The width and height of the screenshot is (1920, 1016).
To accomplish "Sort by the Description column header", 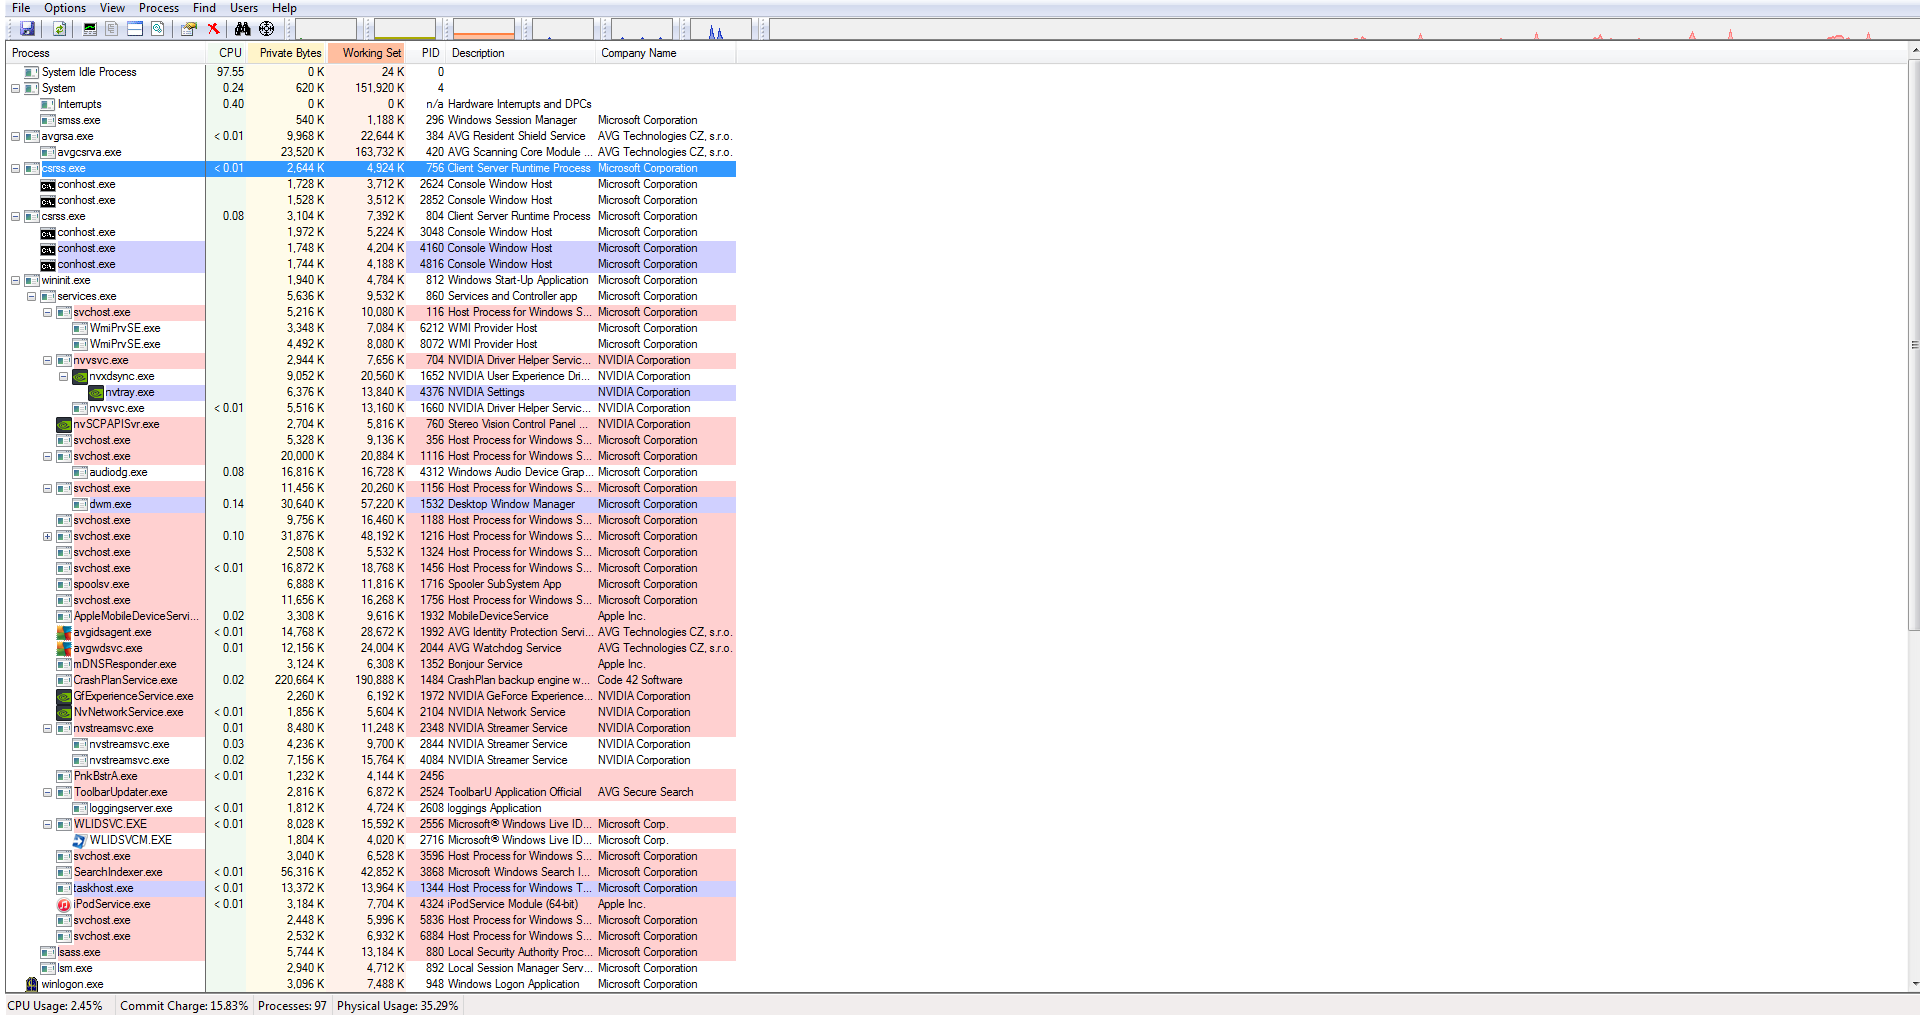I will (522, 53).
